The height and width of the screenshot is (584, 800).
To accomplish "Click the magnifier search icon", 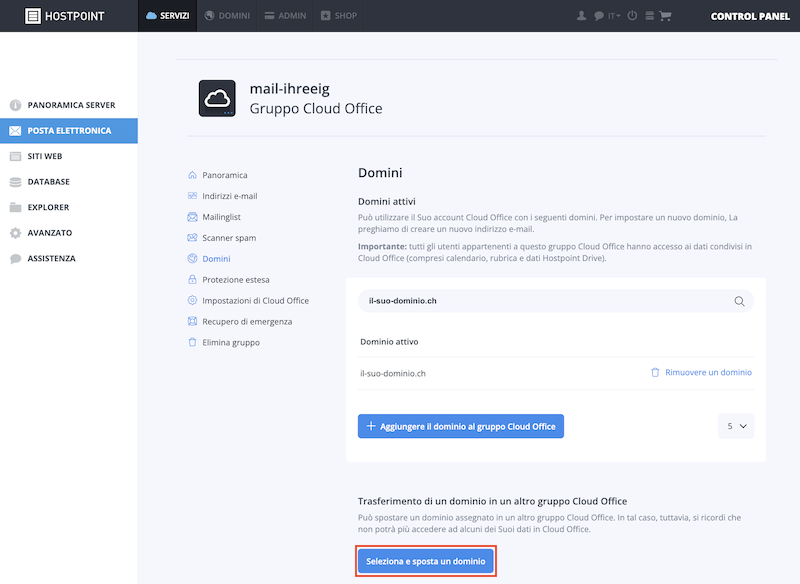I will click(x=739, y=301).
